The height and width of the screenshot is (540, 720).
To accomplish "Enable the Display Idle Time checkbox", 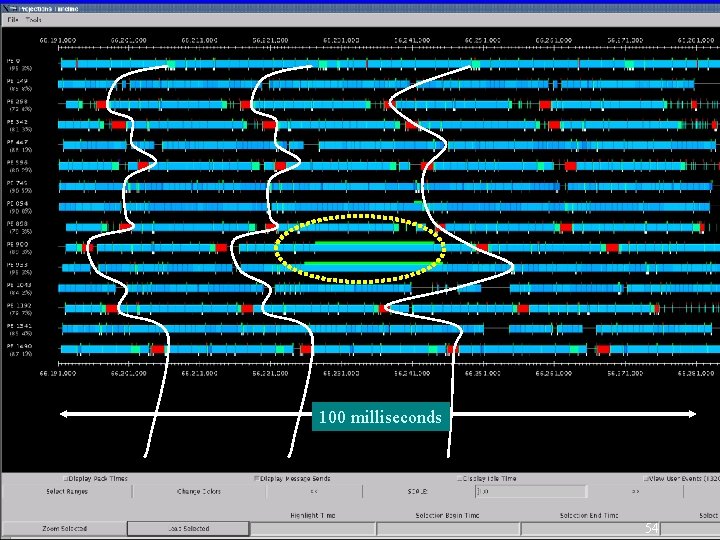I will (x=459, y=478).
